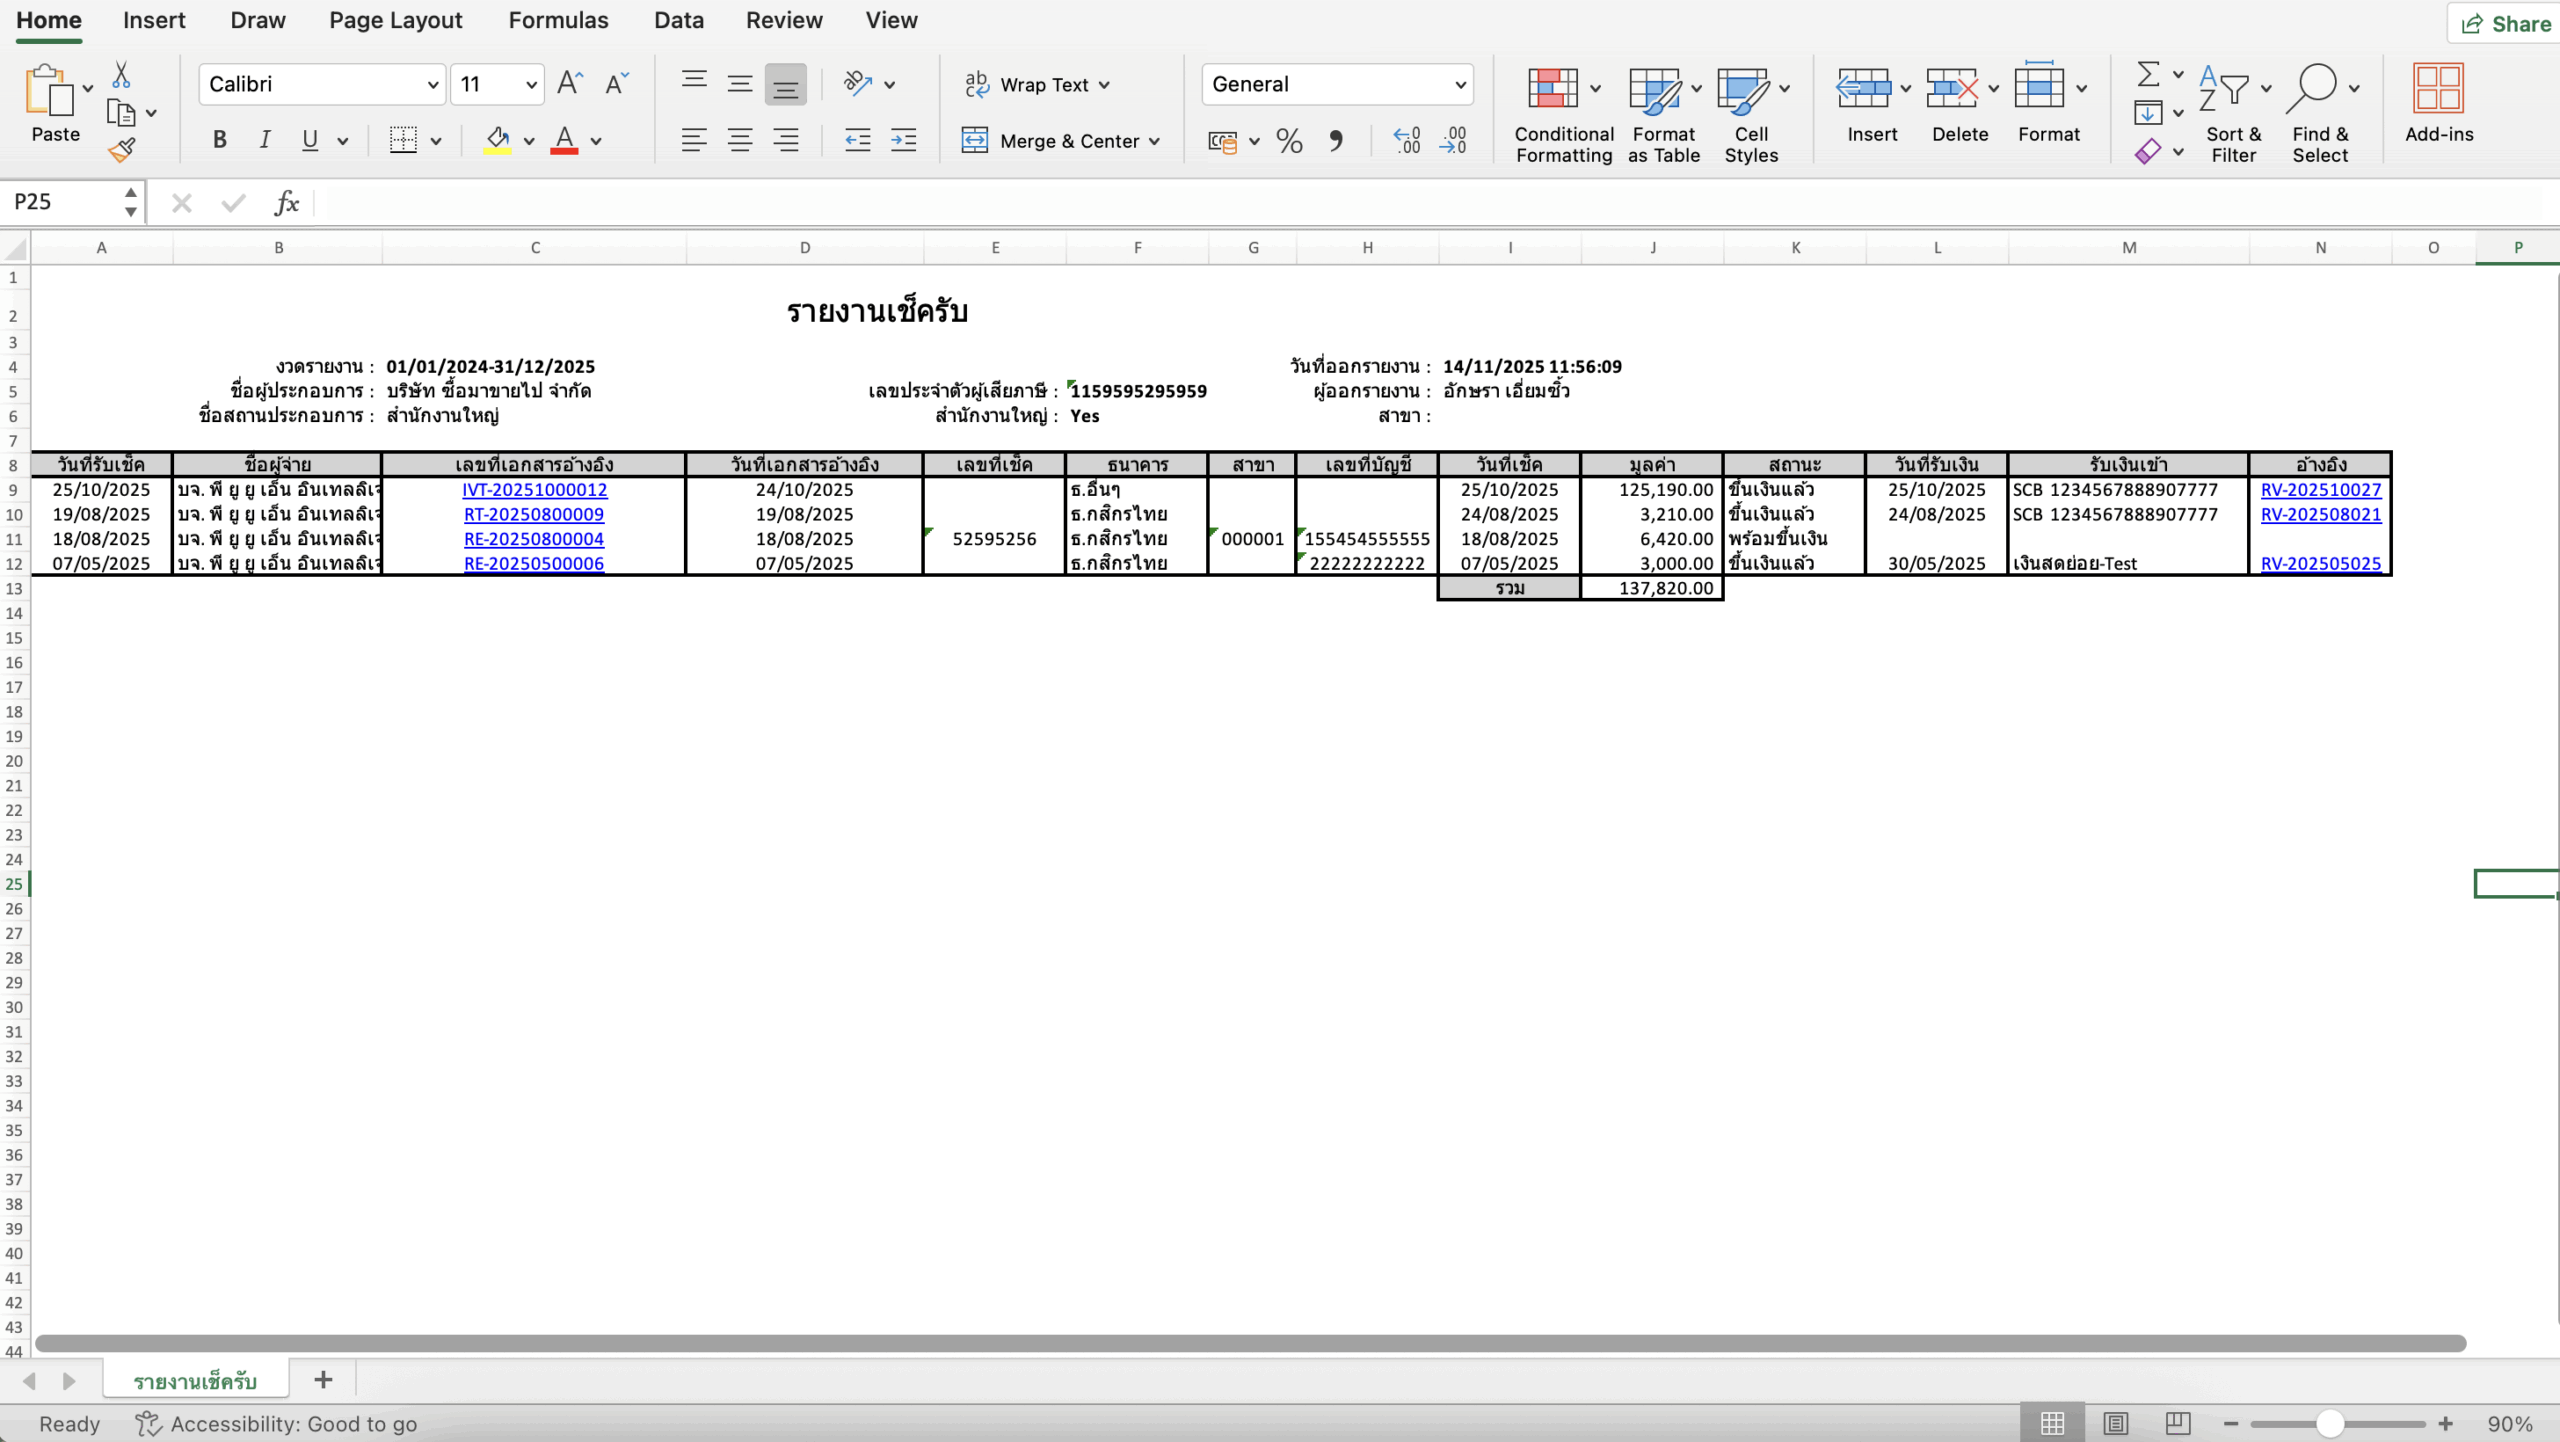Click the Increase Indent icon
This screenshot has height=1442, width=2560.
[903, 140]
